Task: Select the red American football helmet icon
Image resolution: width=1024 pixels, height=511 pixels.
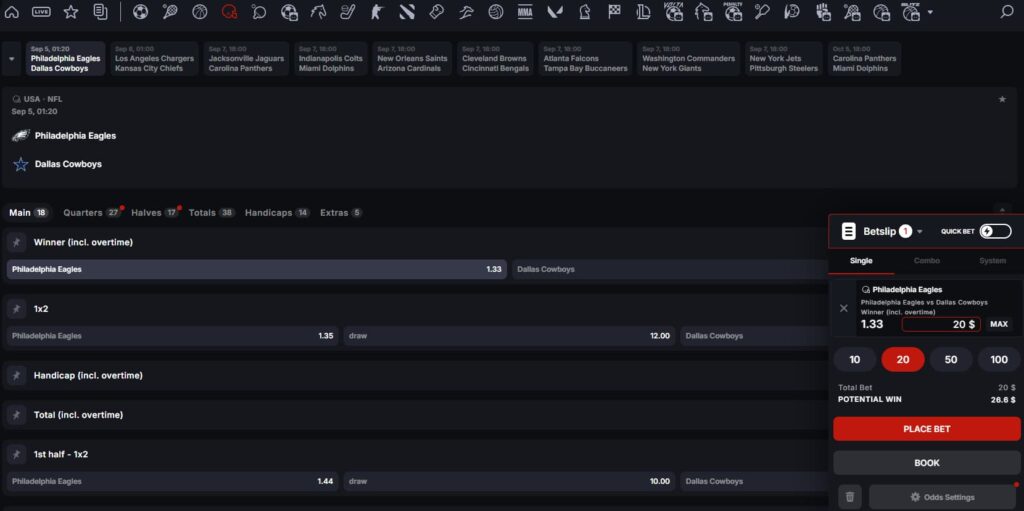Action: pyautogui.click(x=229, y=12)
